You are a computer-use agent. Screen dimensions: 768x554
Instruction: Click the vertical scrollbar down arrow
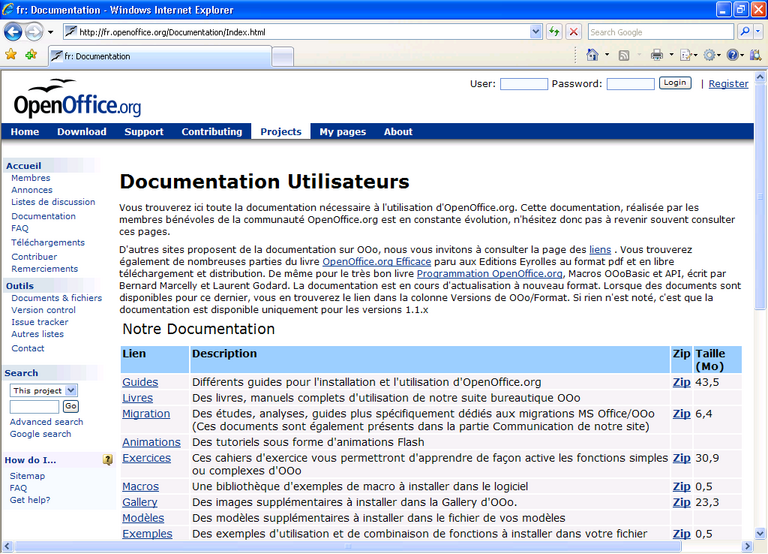coord(760,533)
